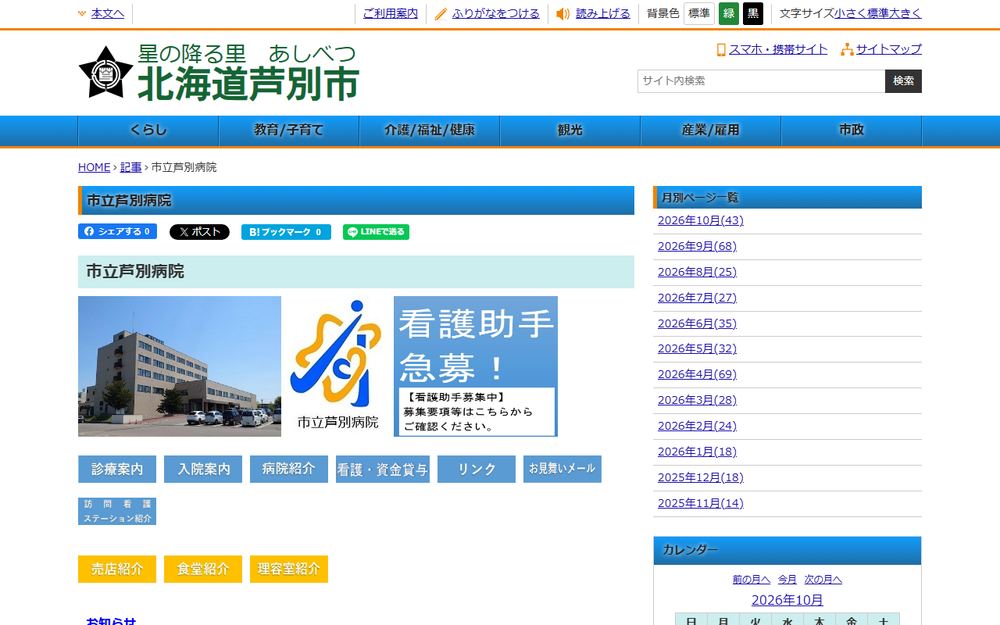1000x625 pixels.
Task: Open the 教育/子育て menu
Action: coord(289,131)
